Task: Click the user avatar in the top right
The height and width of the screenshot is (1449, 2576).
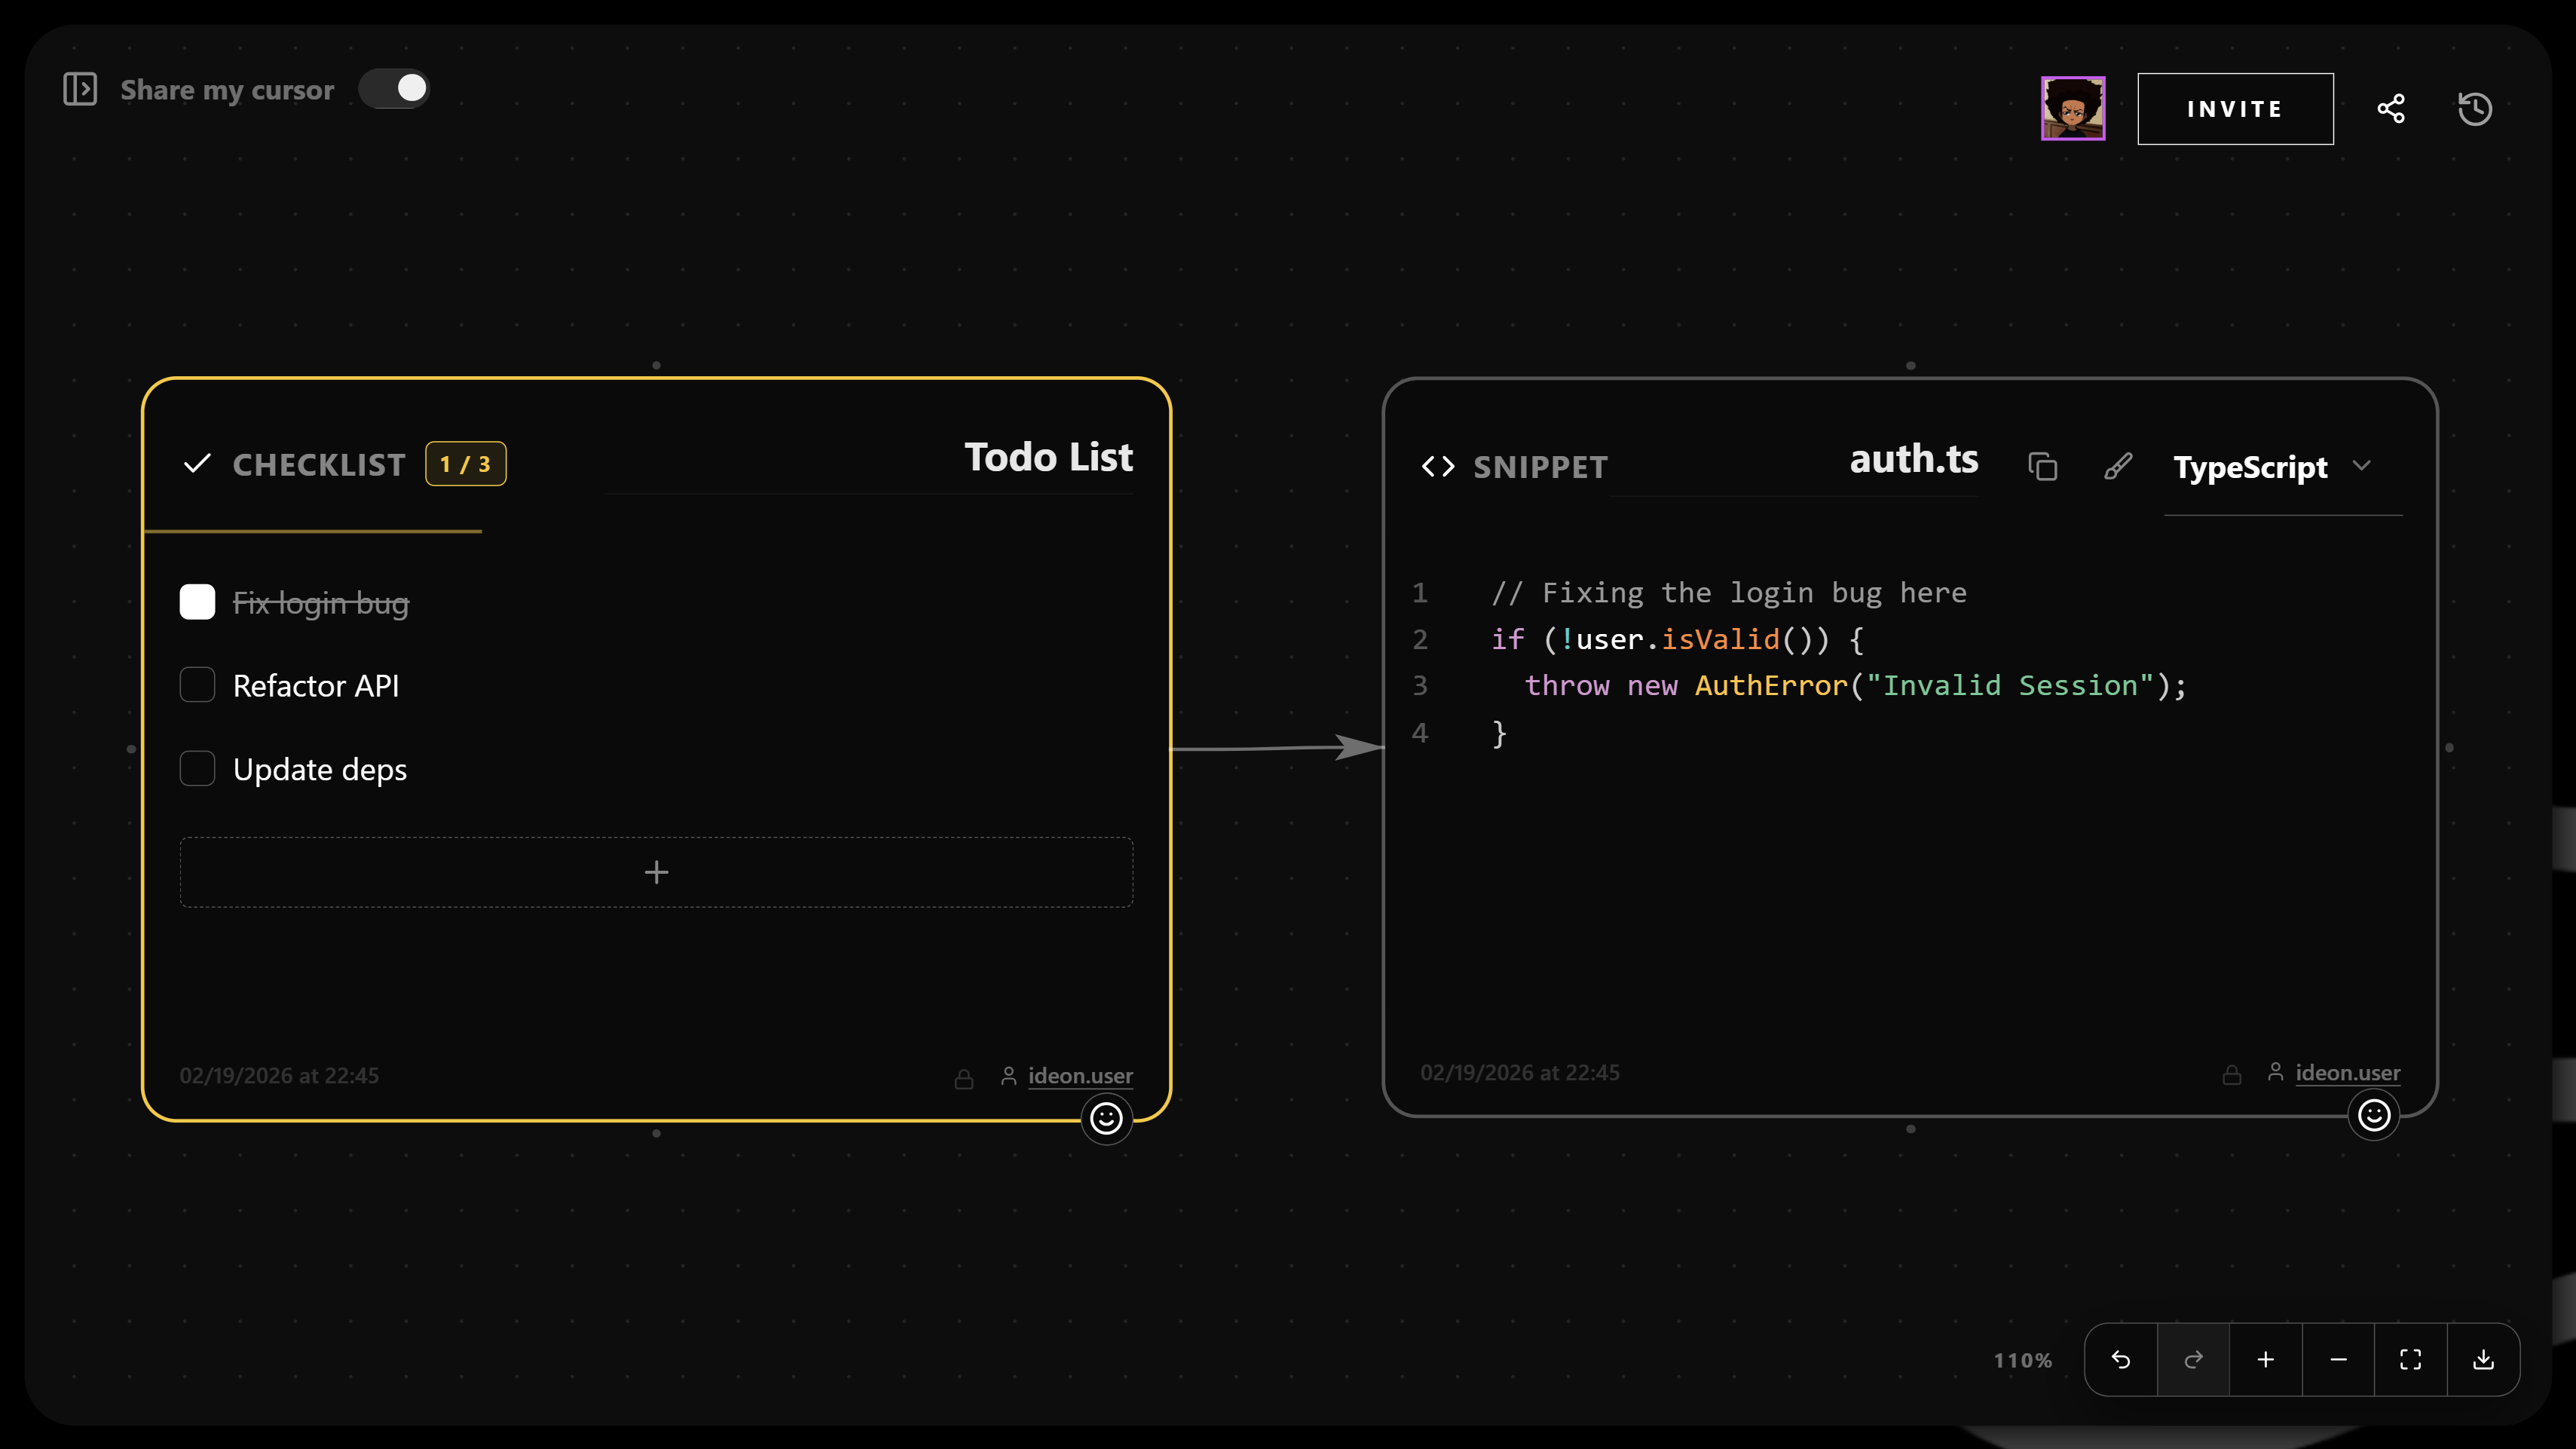Action: 2072,108
